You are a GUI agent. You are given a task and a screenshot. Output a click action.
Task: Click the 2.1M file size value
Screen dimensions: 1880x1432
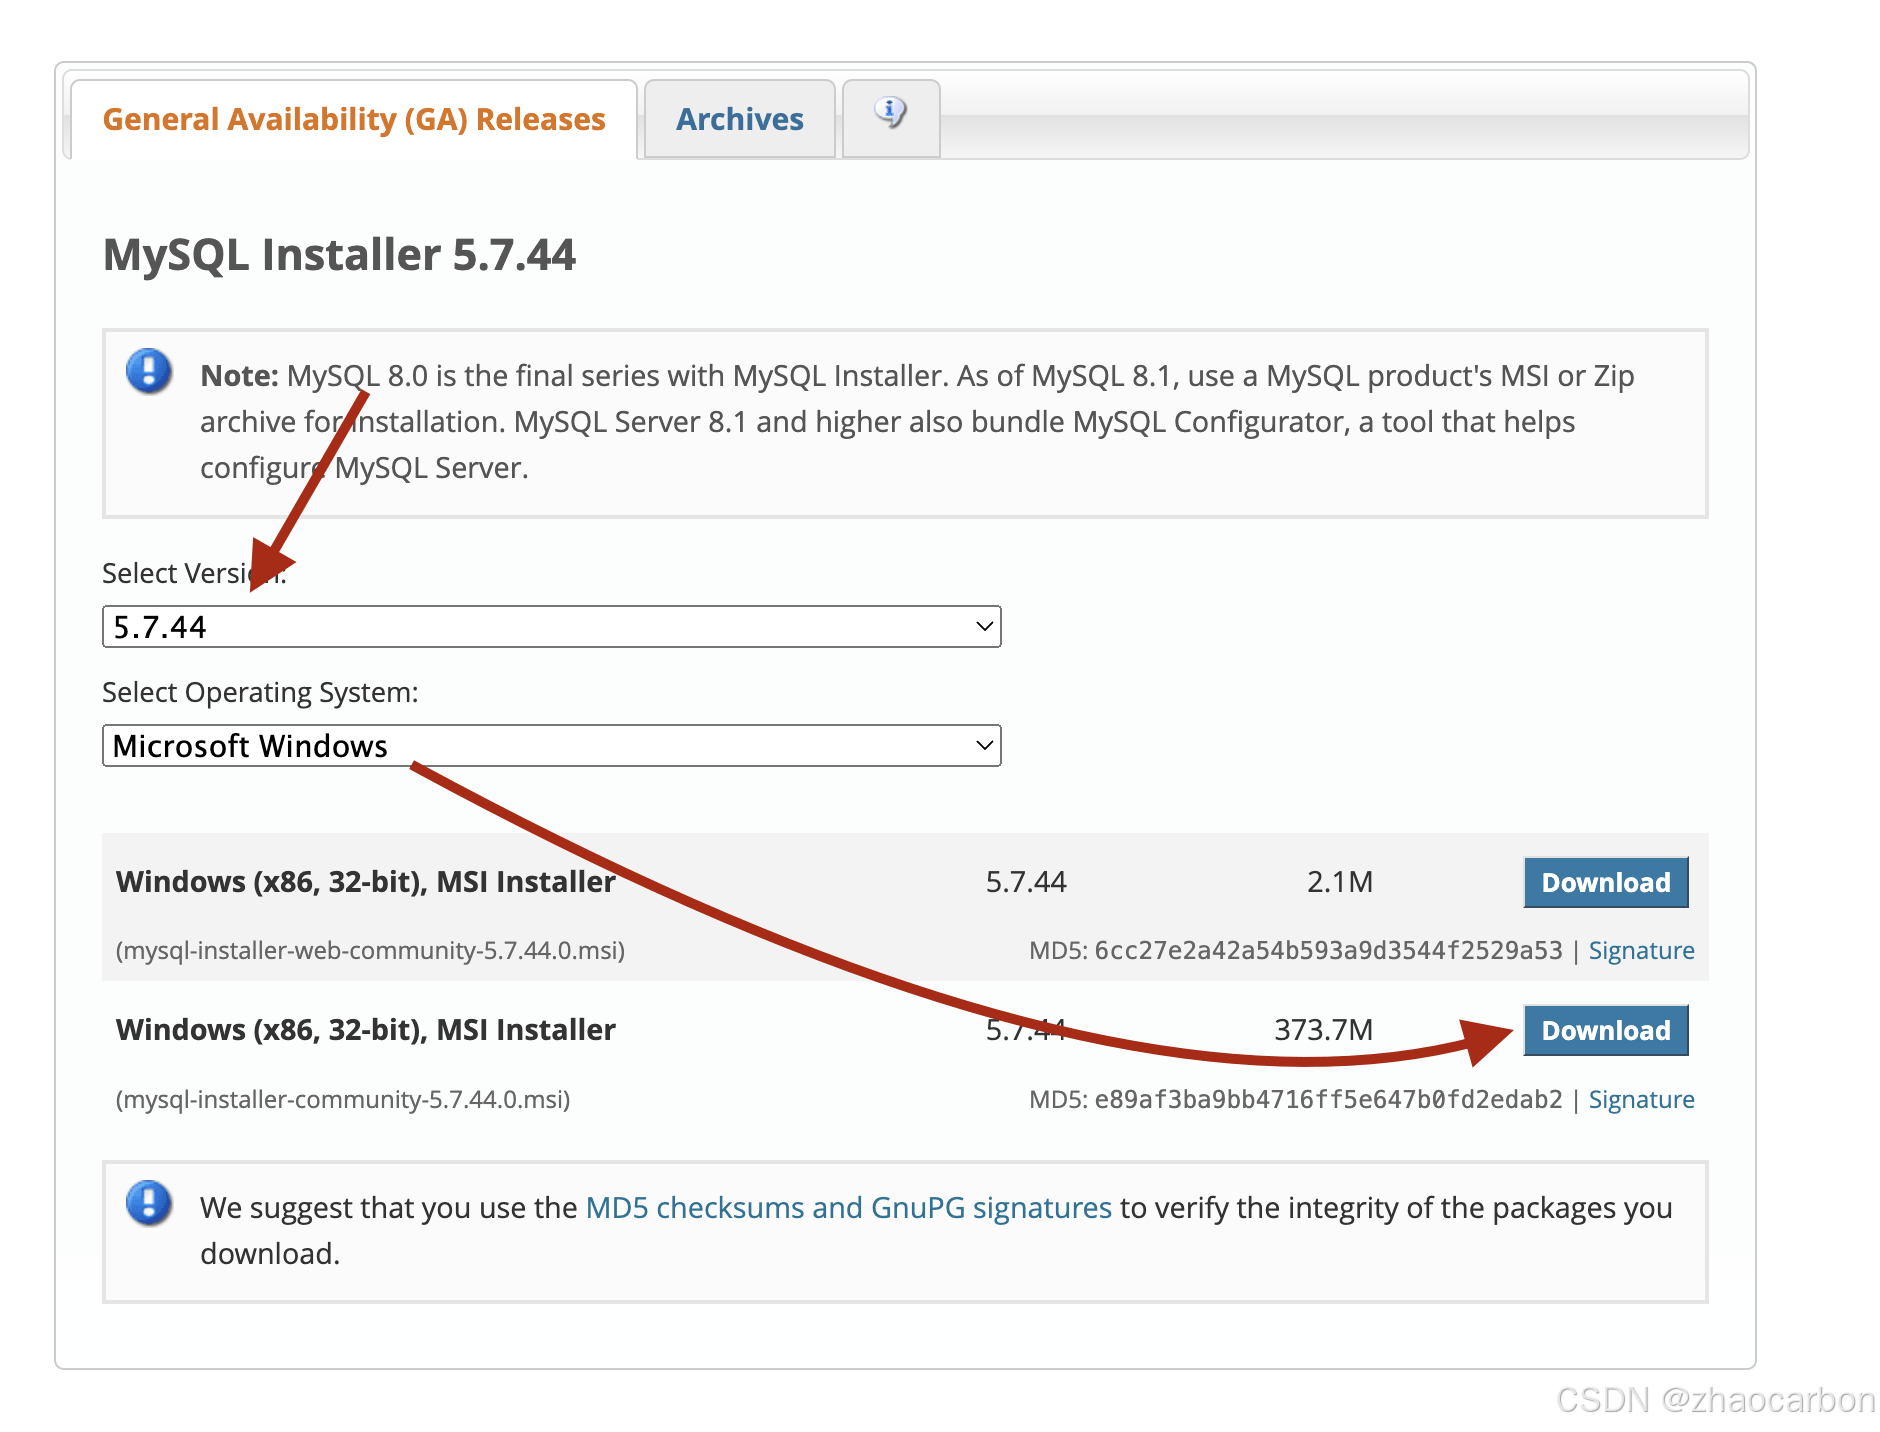point(1340,882)
